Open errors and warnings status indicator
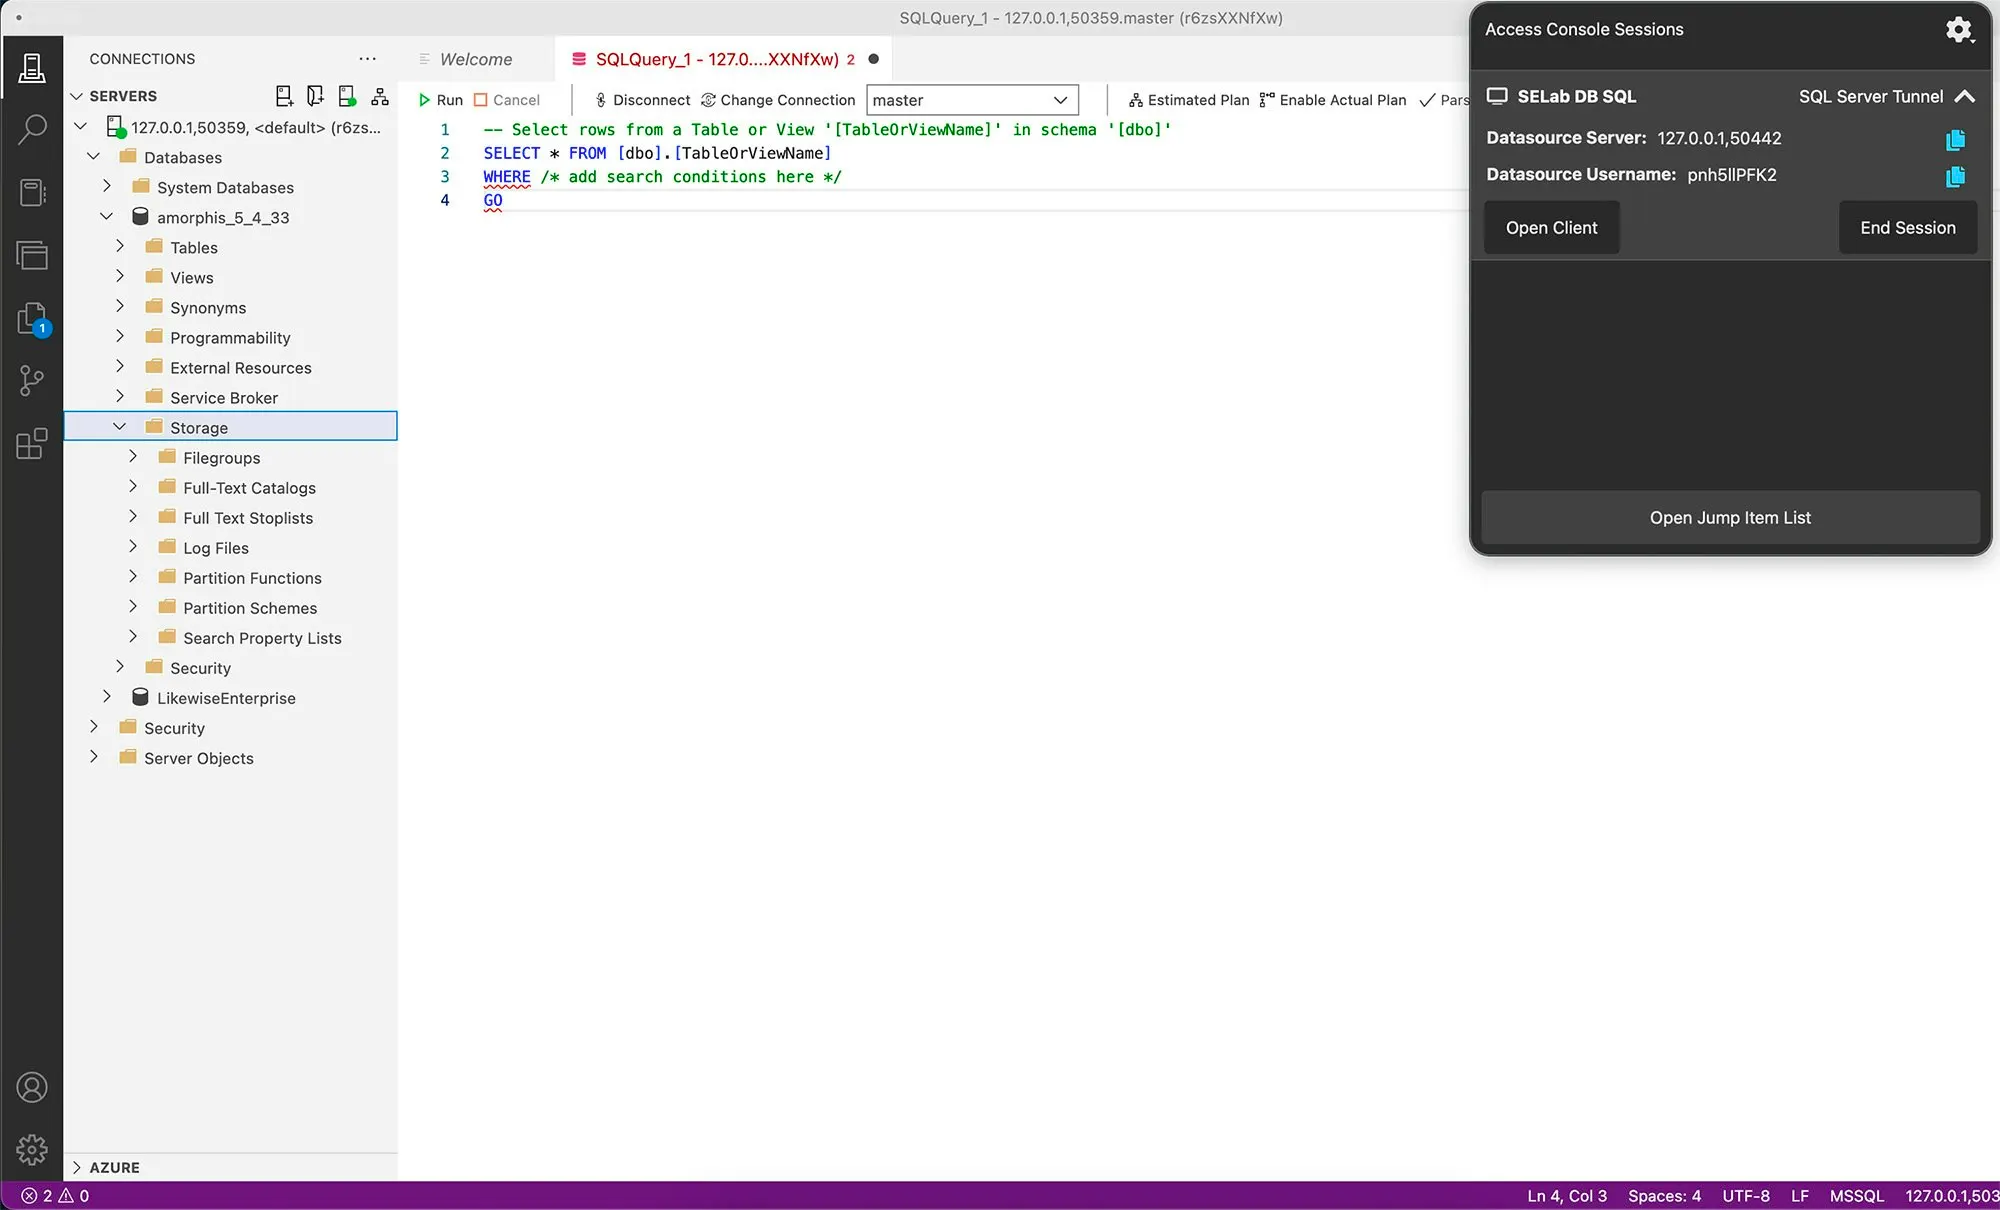Image resolution: width=2000 pixels, height=1210 pixels. pos(55,1196)
